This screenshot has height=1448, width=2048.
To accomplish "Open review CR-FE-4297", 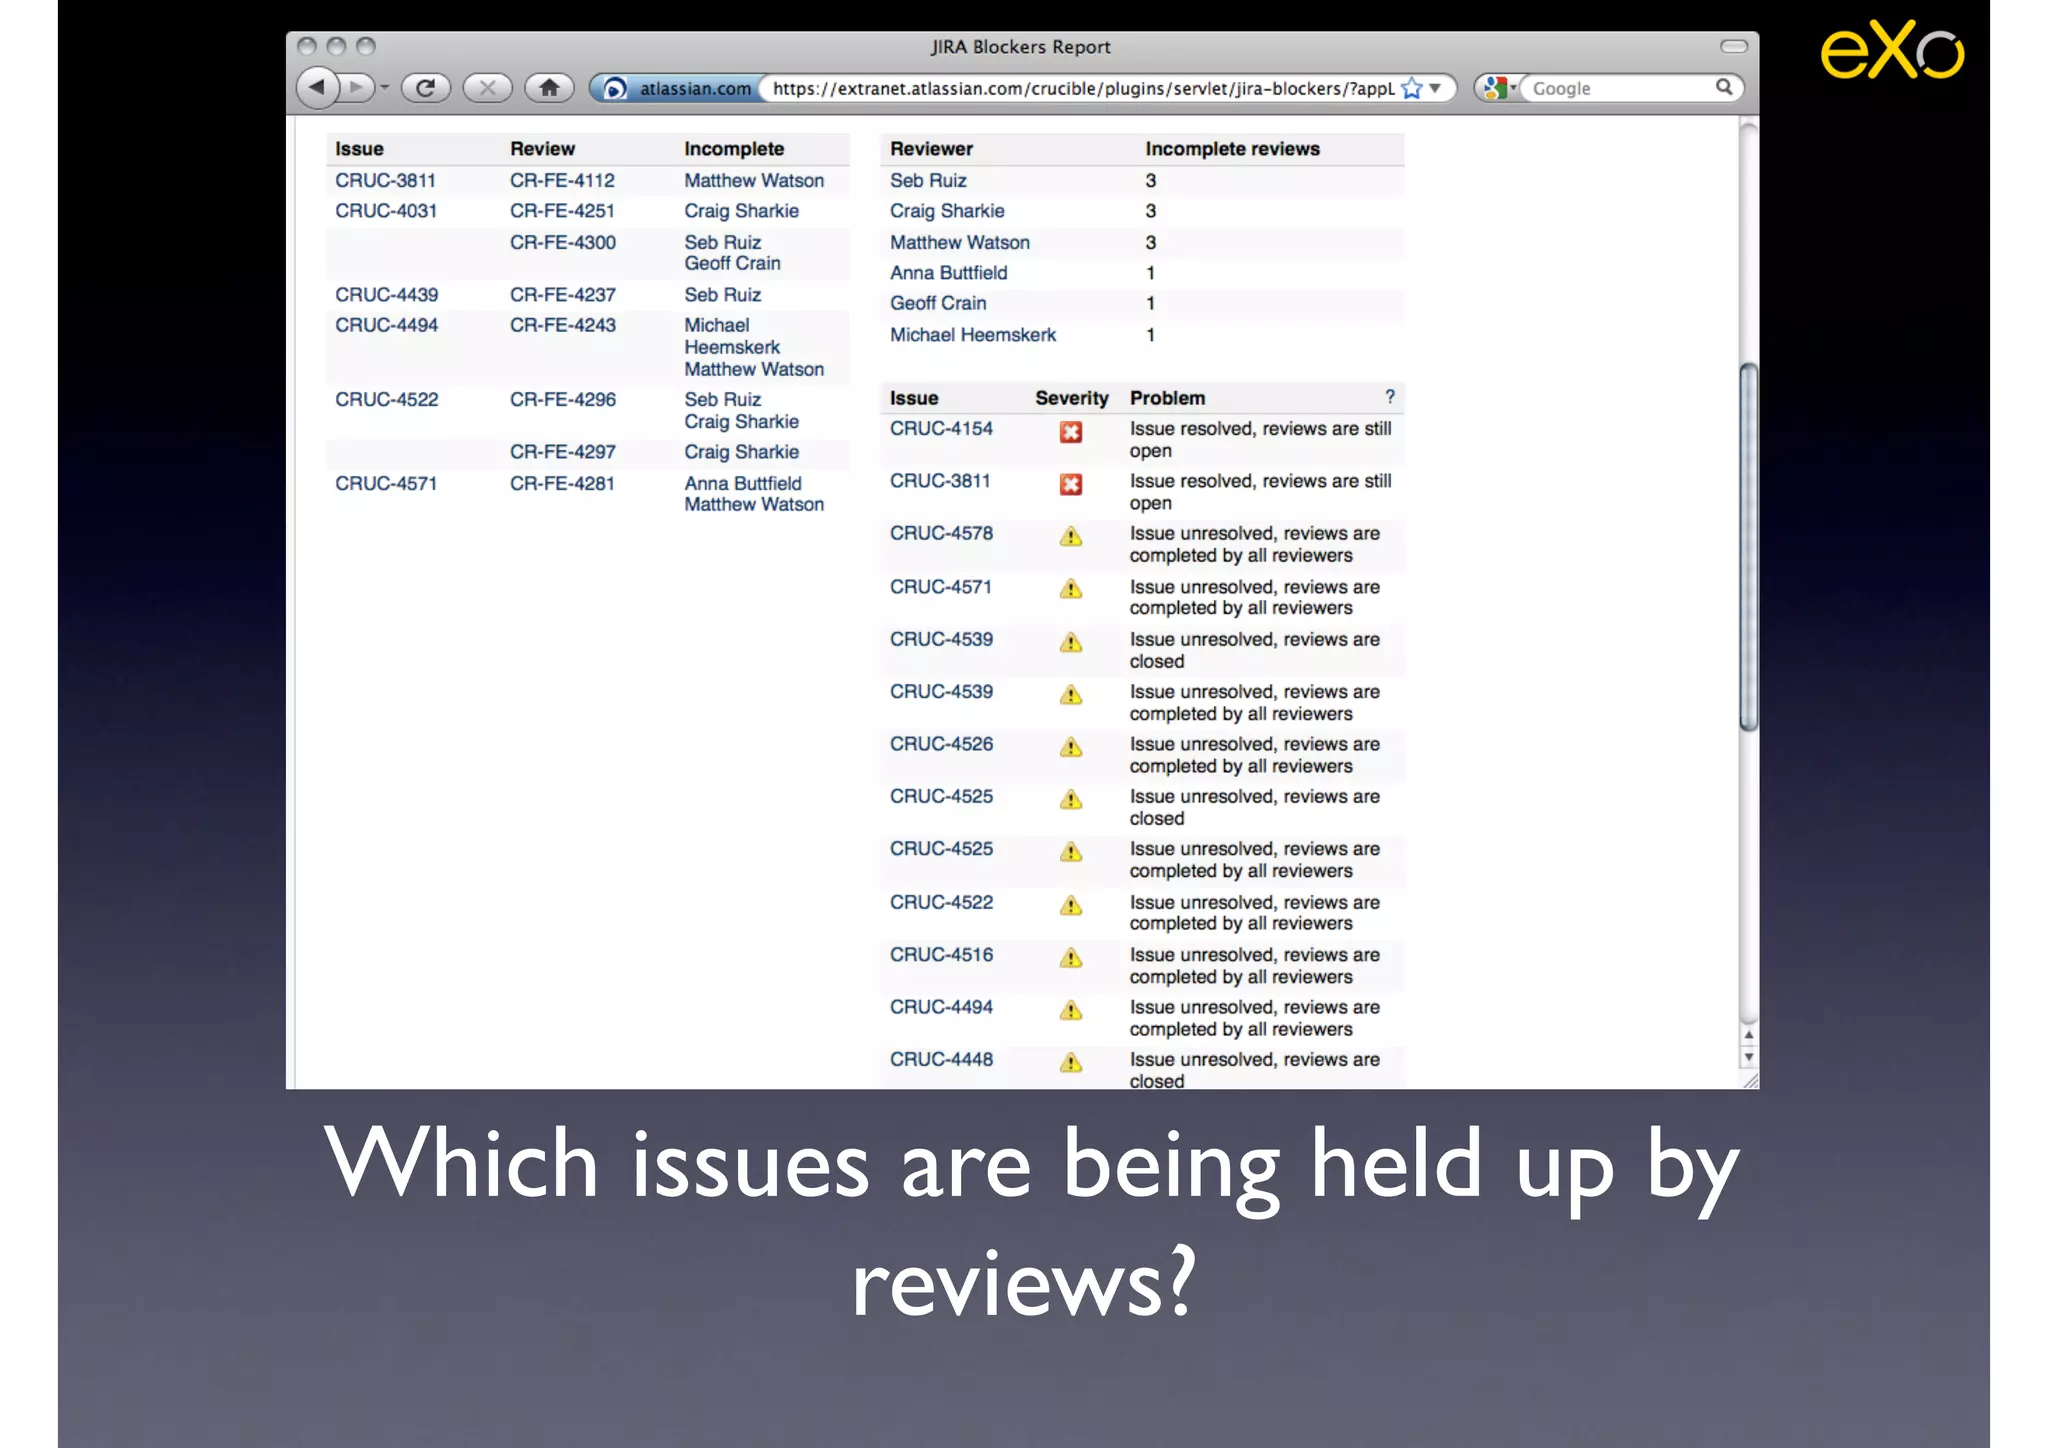I will (563, 452).
